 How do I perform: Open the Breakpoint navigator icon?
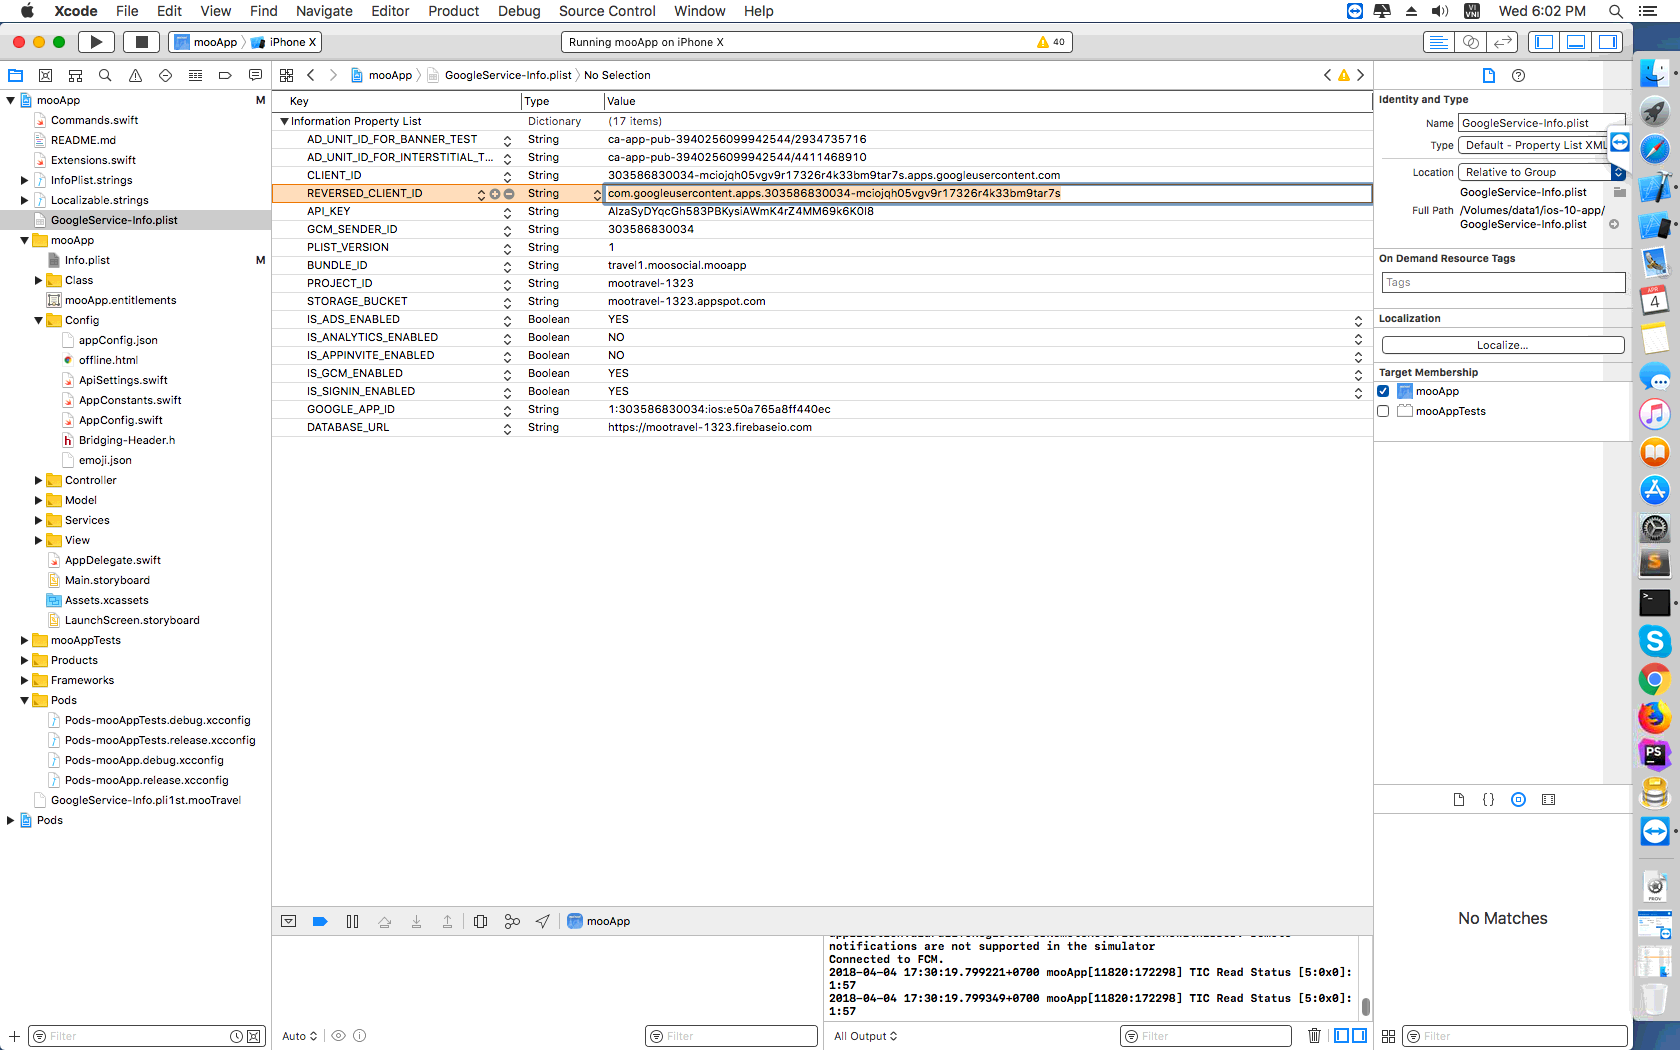[x=225, y=75]
